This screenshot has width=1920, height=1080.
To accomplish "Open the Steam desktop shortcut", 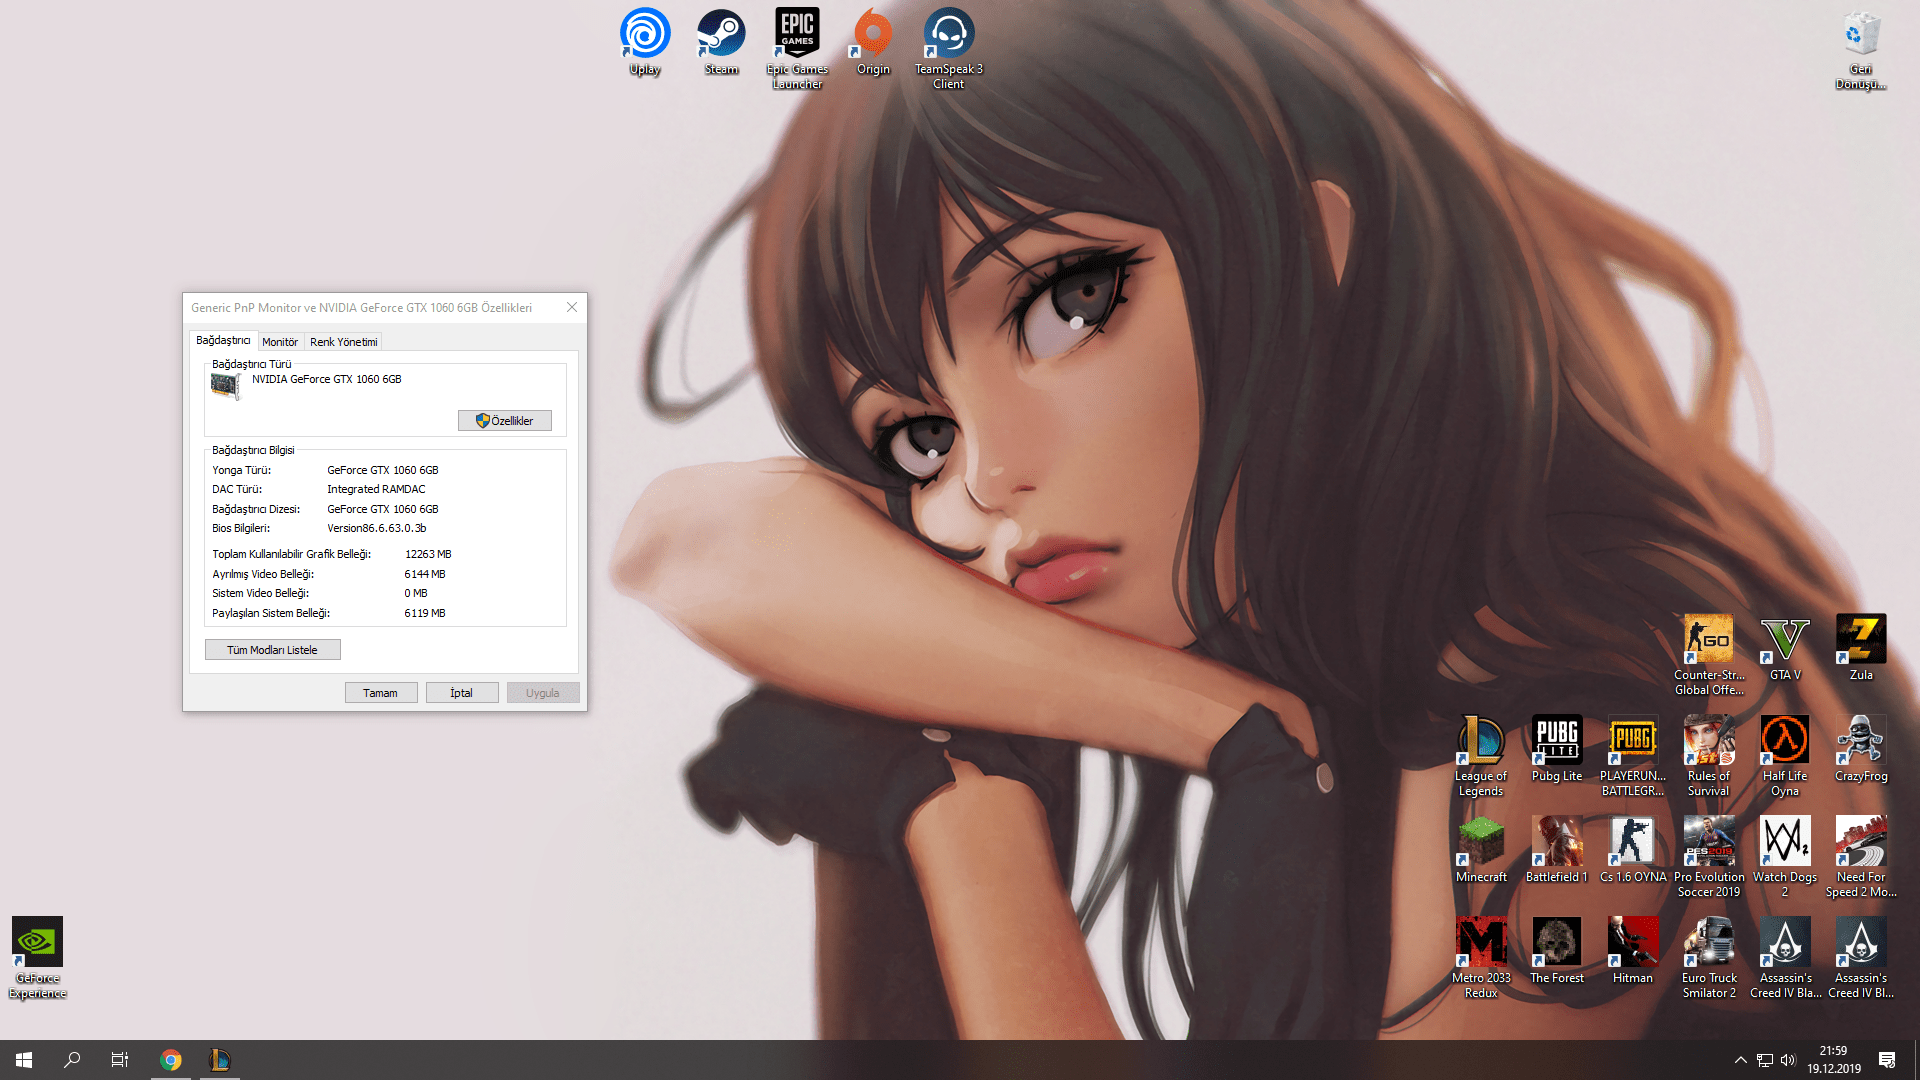I will point(721,35).
